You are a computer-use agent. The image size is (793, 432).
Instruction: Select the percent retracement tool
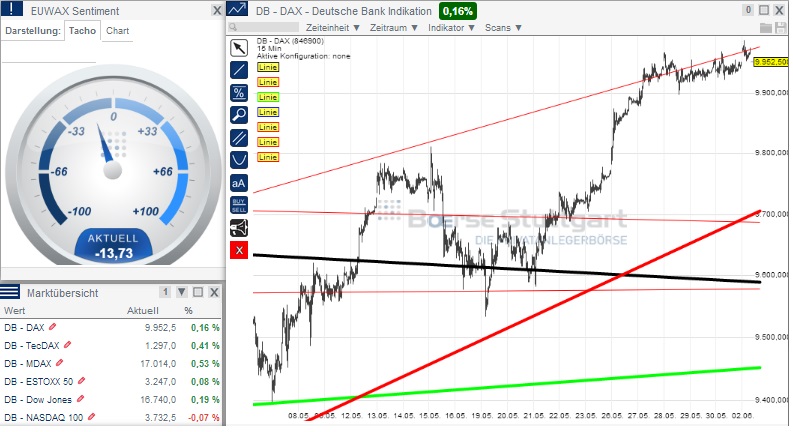239,93
